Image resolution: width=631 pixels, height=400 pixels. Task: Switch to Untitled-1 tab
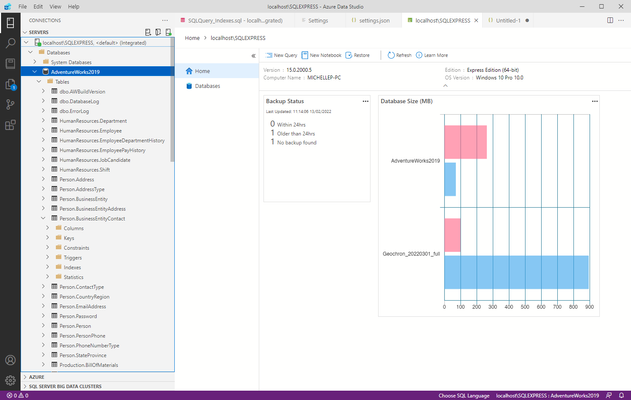point(508,21)
